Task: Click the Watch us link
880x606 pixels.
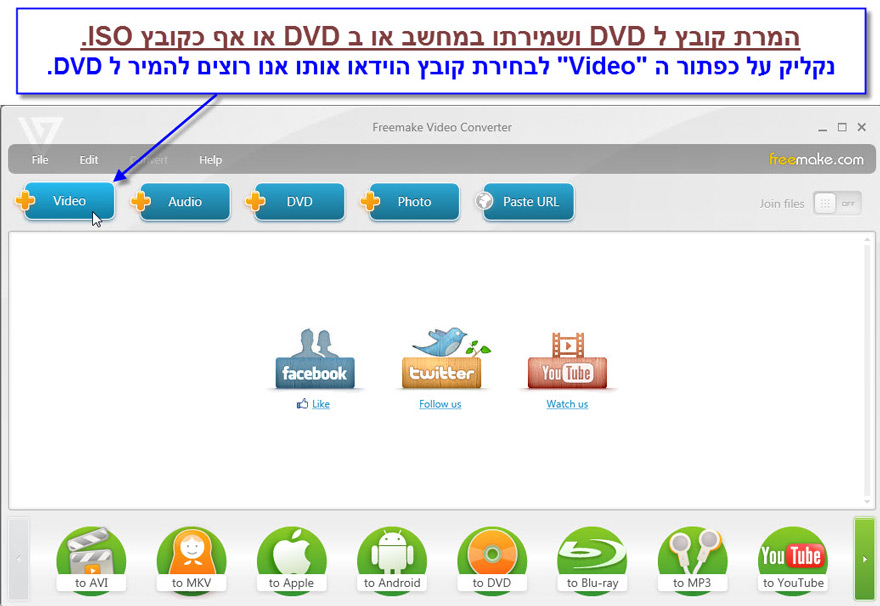Action: 567,404
